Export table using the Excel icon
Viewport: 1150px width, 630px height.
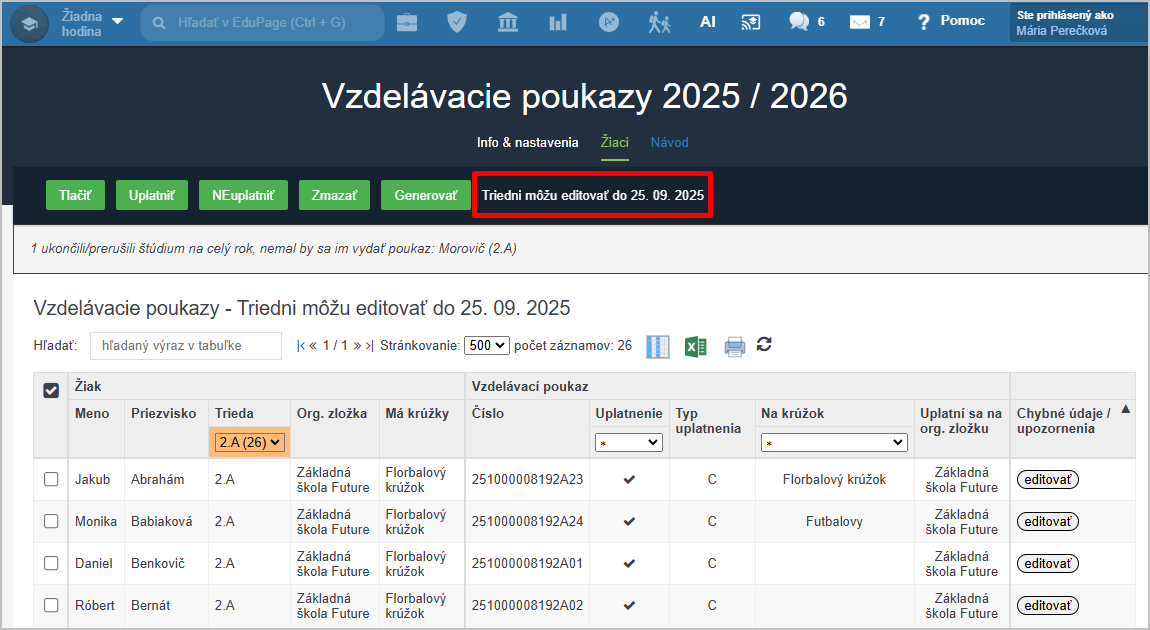(x=696, y=346)
